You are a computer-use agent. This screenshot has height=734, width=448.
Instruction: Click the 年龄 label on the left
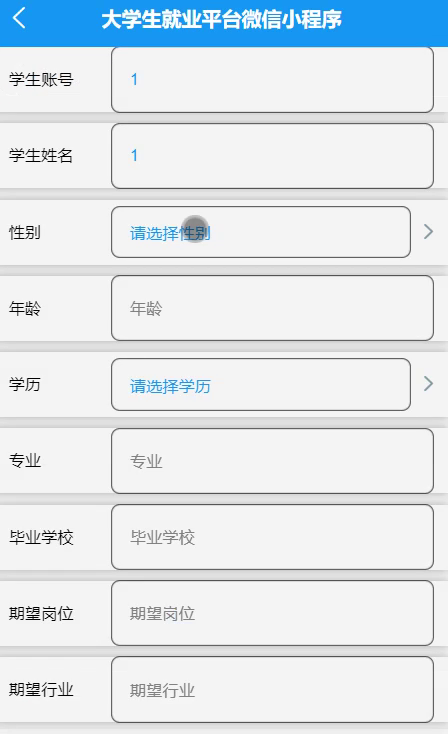point(25,308)
